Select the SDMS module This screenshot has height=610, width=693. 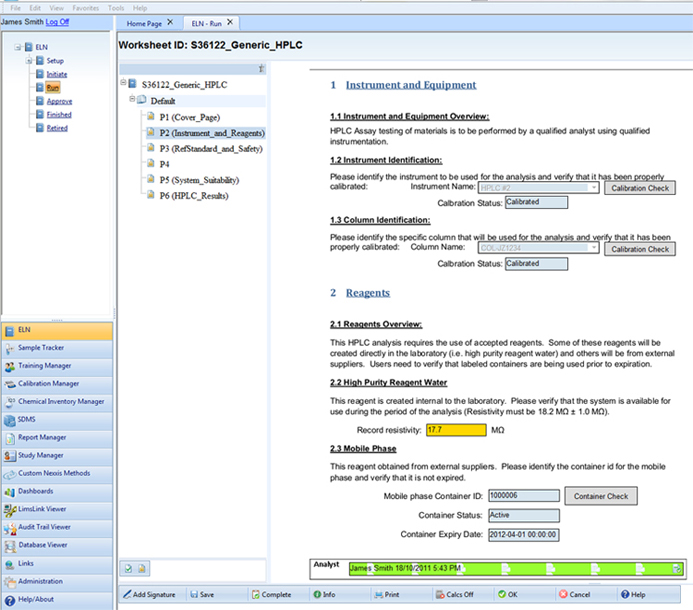click(57, 420)
